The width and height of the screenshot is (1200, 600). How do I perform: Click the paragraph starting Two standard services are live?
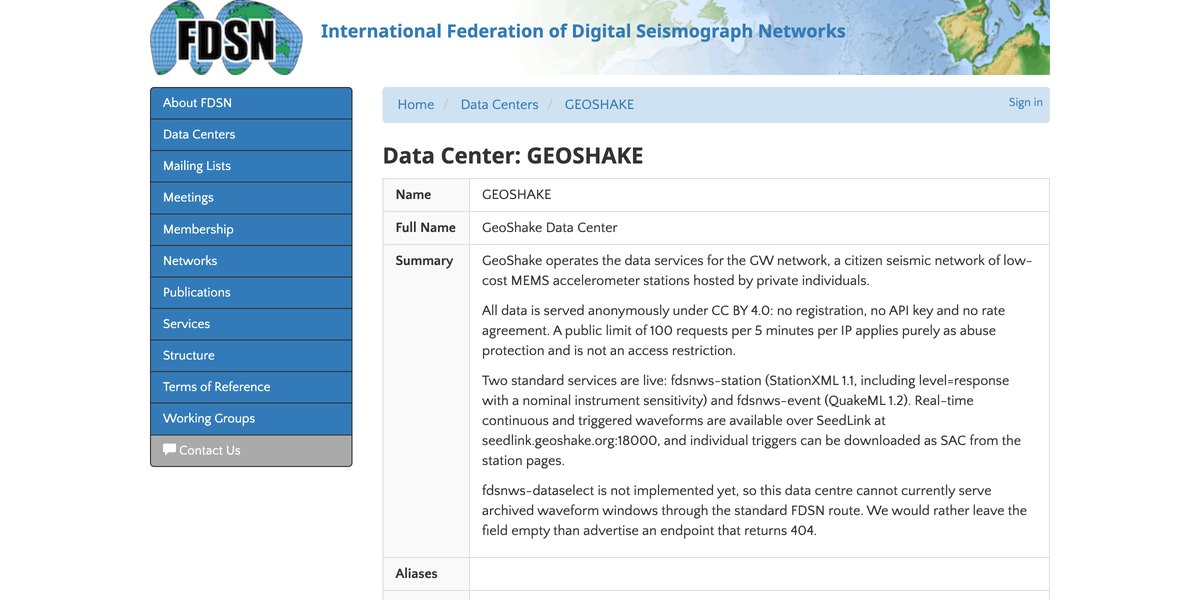coord(752,420)
